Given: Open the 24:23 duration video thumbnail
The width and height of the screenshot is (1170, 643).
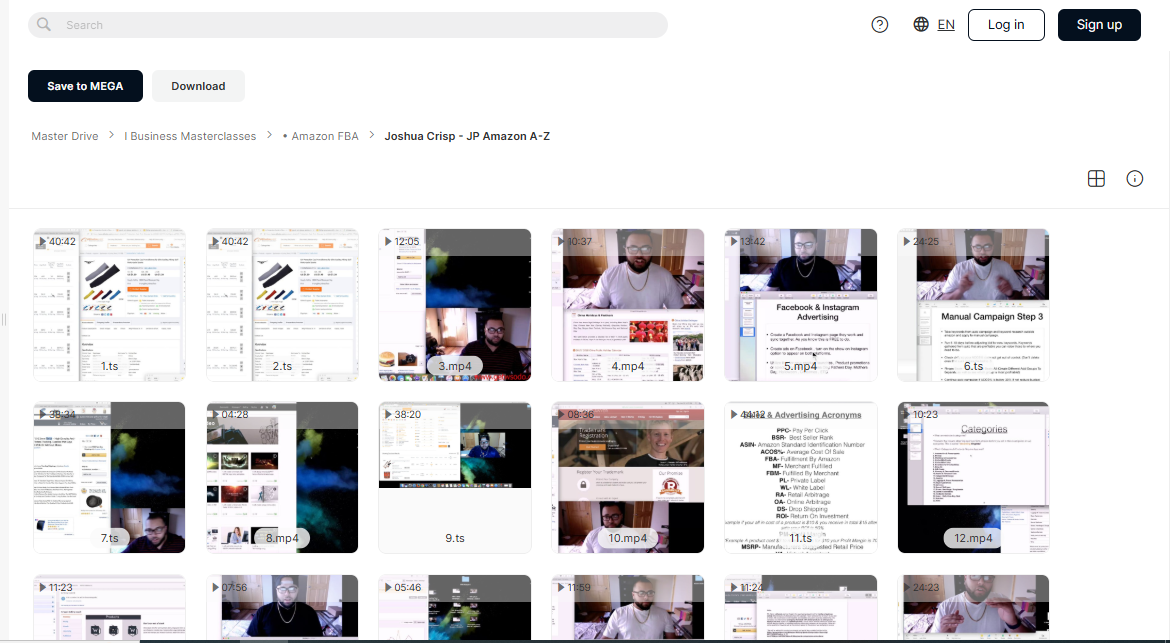Looking at the screenshot, I should tap(973, 607).
